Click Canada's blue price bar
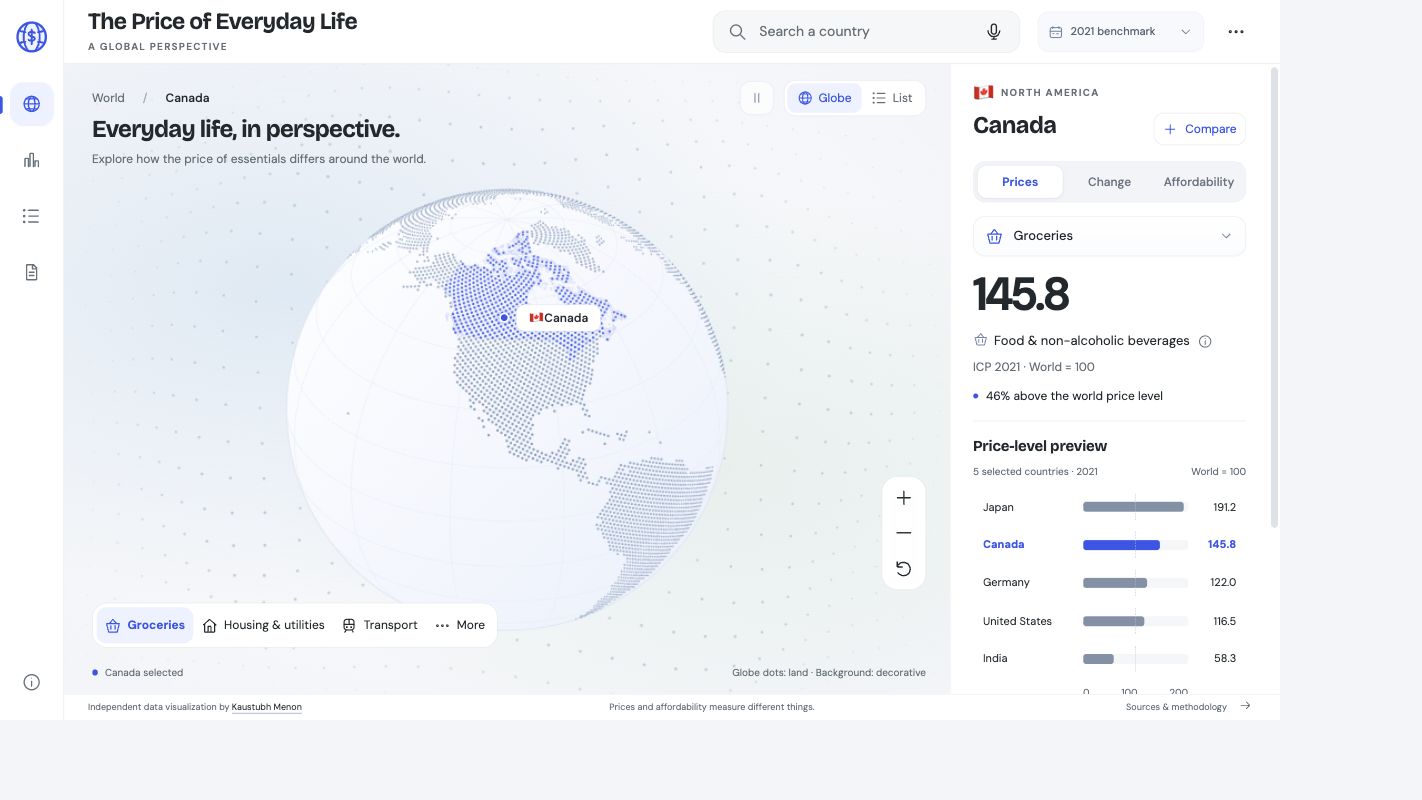The width and height of the screenshot is (1422, 800). point(1121,545)
